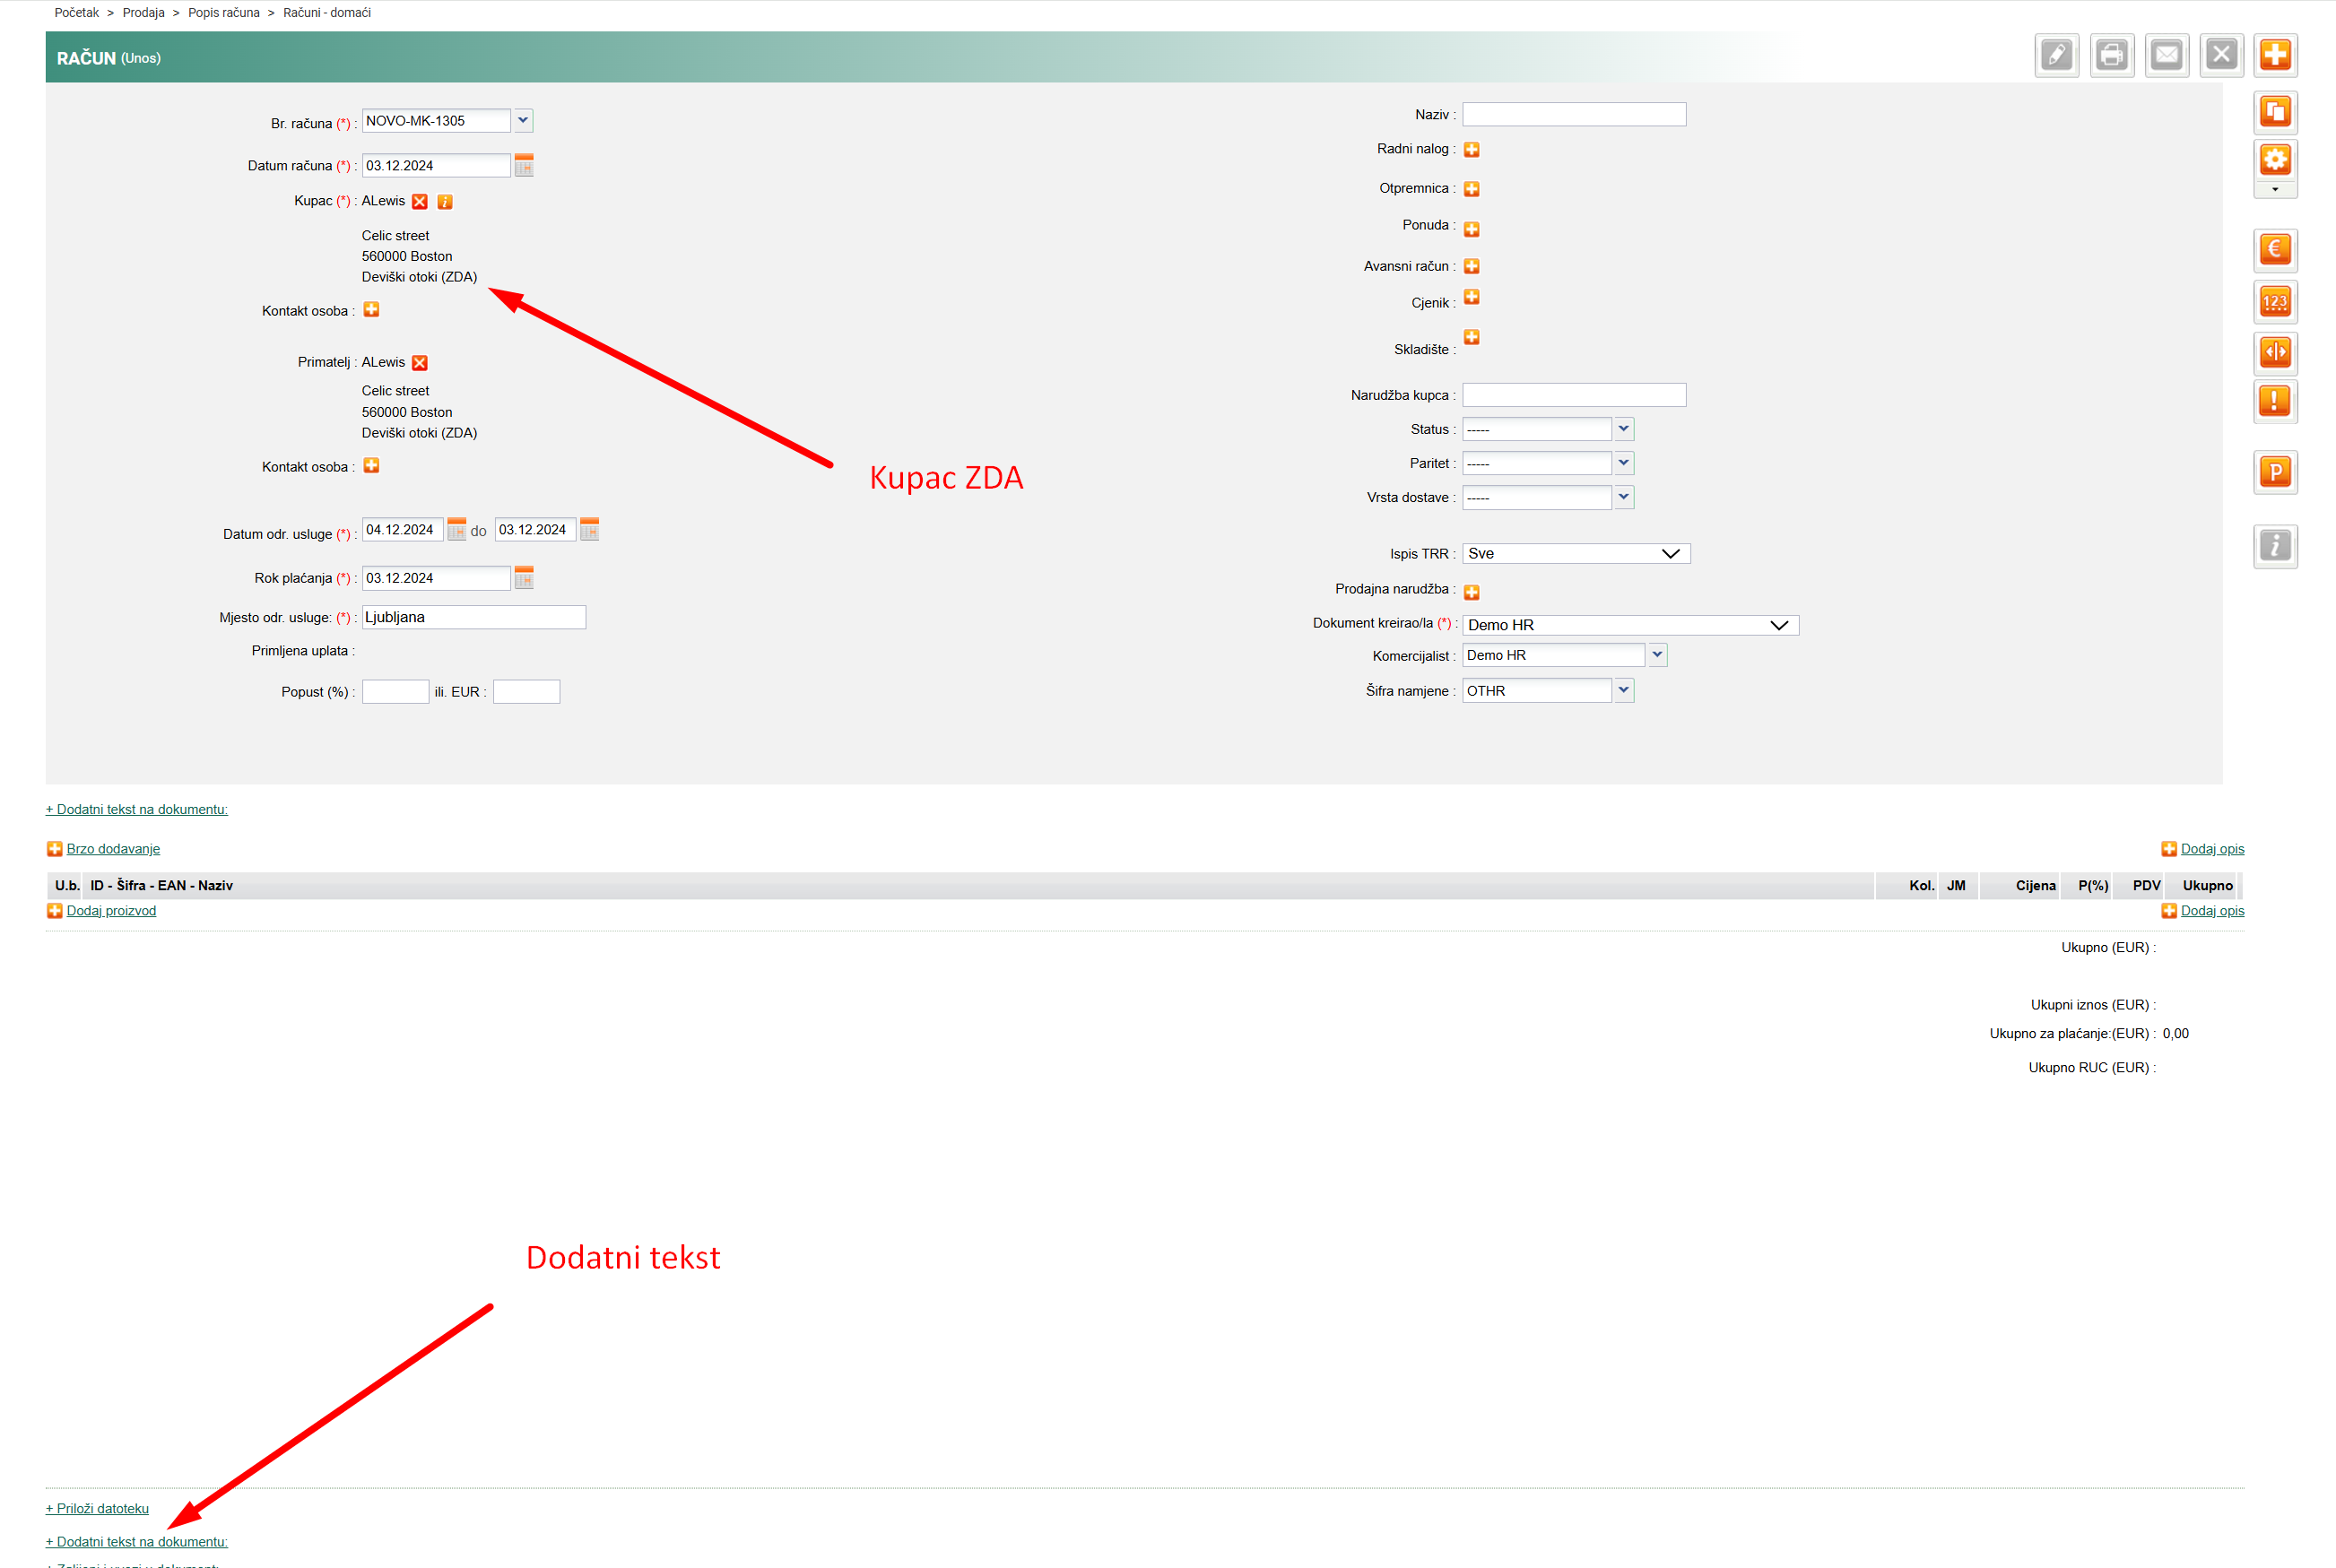Add Radni nalog with plus icon

[x=1471, y=150]
